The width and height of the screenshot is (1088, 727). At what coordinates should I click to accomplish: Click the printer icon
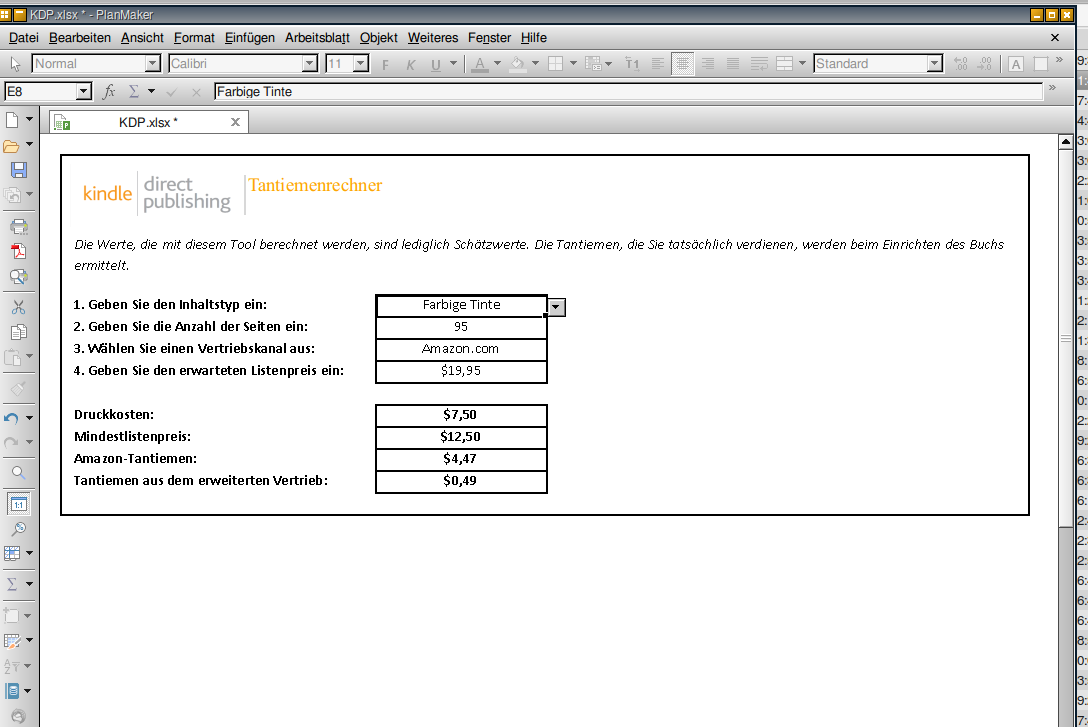pyautogui.click(x=19, y=226)
